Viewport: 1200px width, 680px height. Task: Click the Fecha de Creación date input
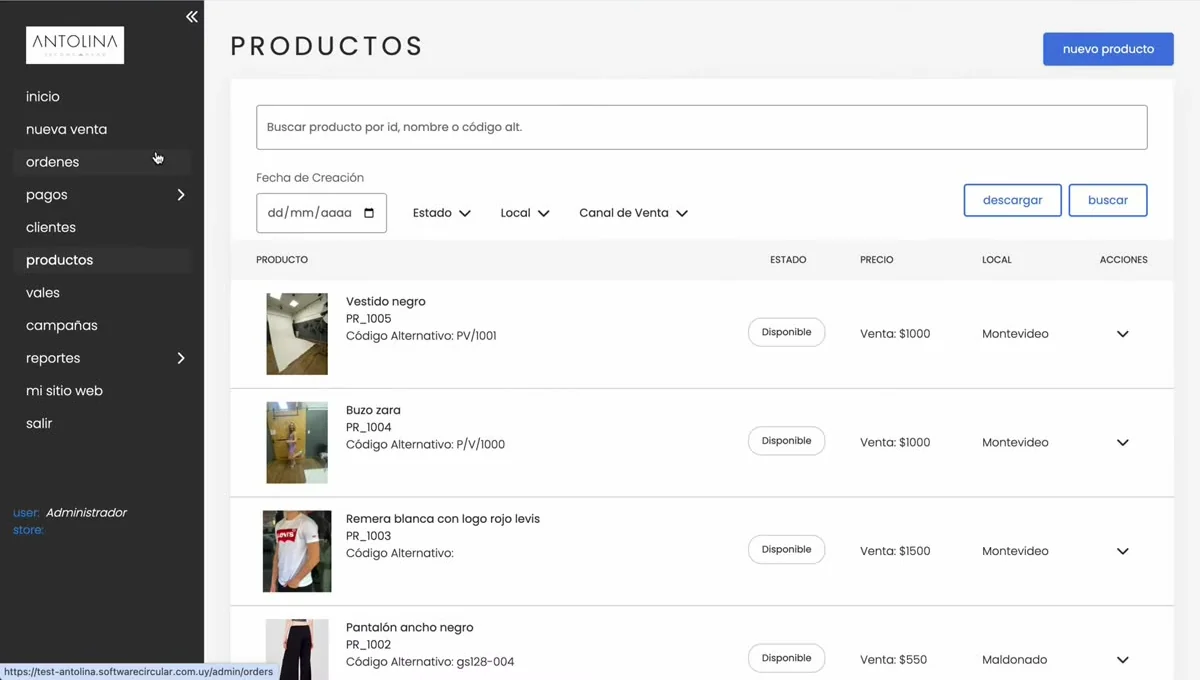click(x=321, y=213)
